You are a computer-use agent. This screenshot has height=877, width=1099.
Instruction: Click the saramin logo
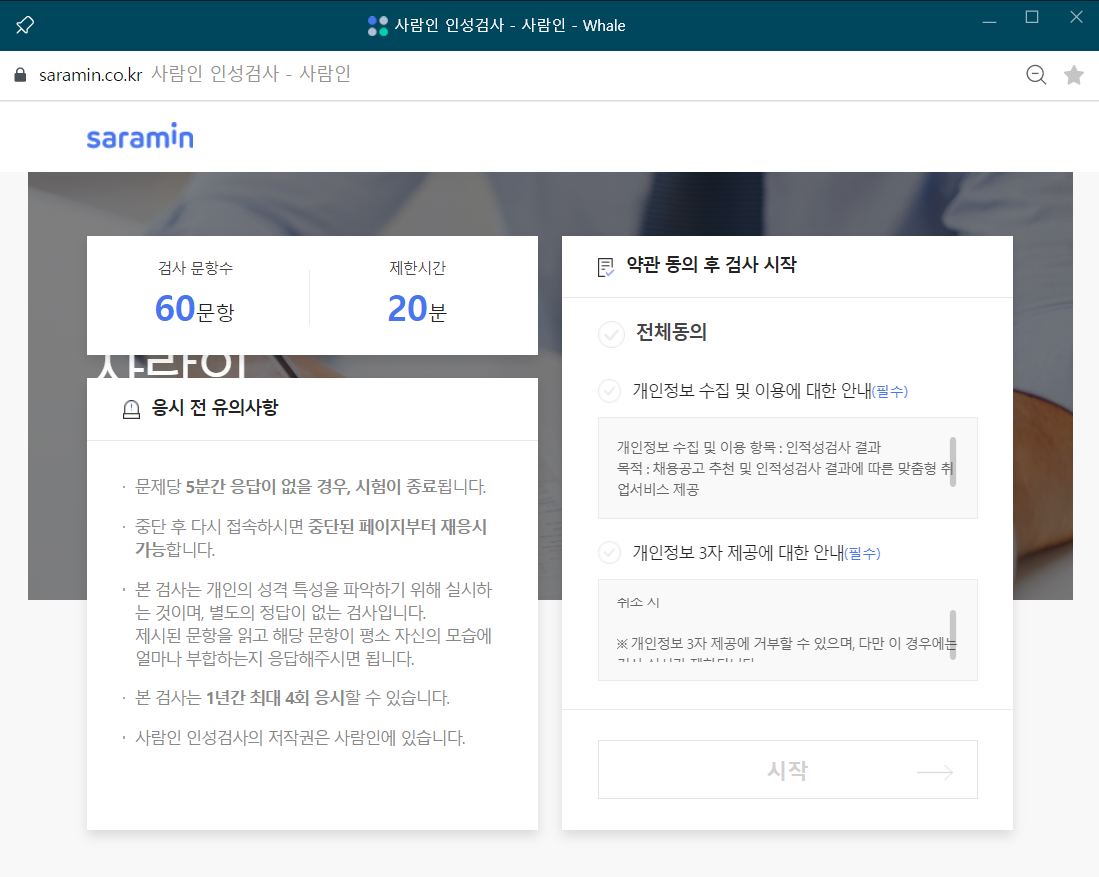pyautogui.click(x=140, y=137)
